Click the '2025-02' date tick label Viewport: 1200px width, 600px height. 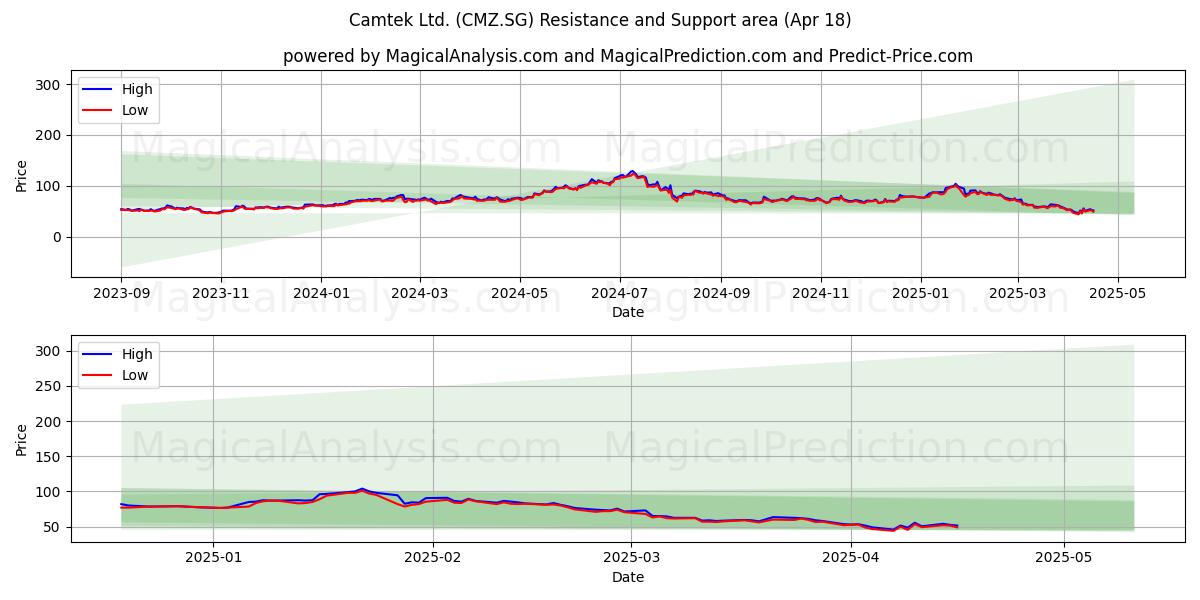pos(433,558)
